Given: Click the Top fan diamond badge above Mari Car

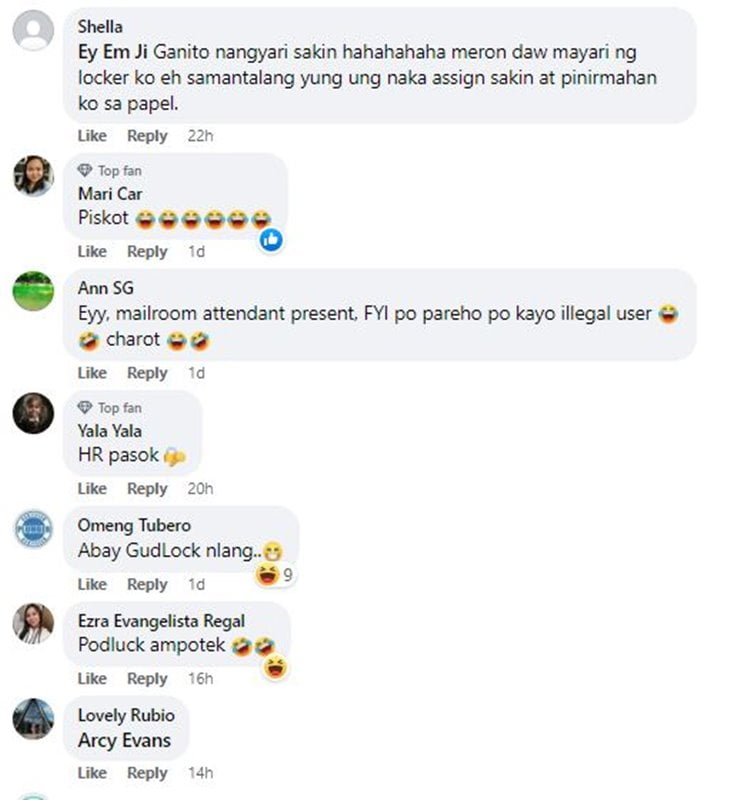Looking at the screenshot, I should [x=109, y=170].
